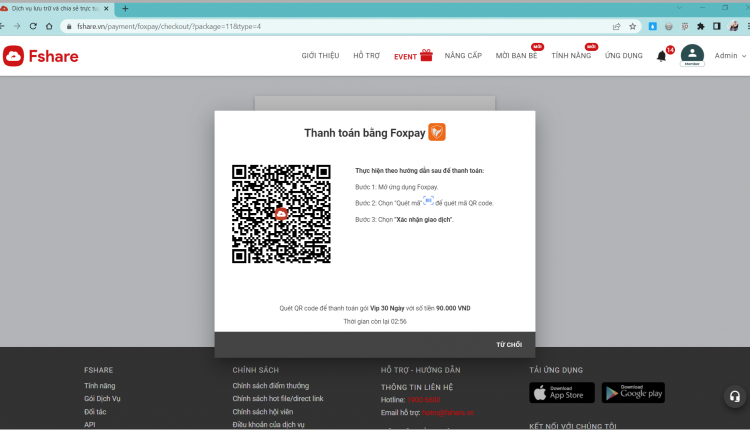Open the TÍNH NĂNG menu
The height and width of the screenshot is (430, 750).
click(571, 55)
